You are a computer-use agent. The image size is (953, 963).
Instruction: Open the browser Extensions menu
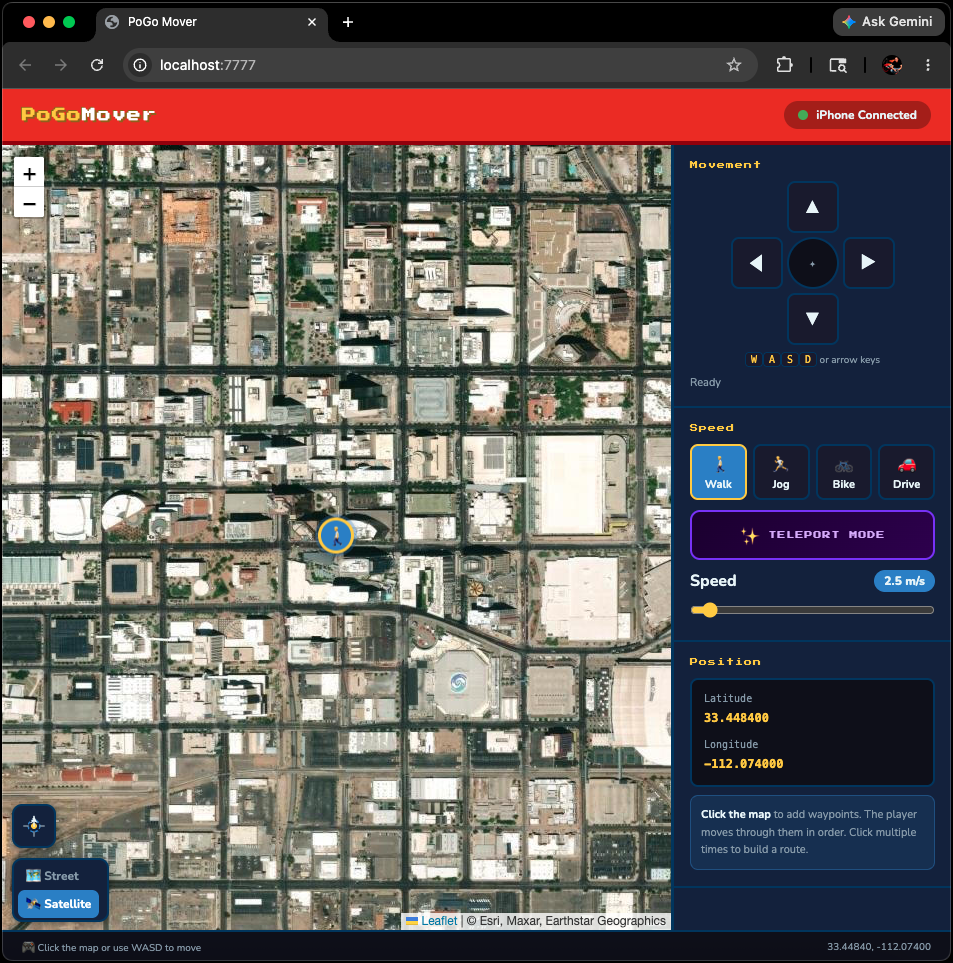(784, 65)
